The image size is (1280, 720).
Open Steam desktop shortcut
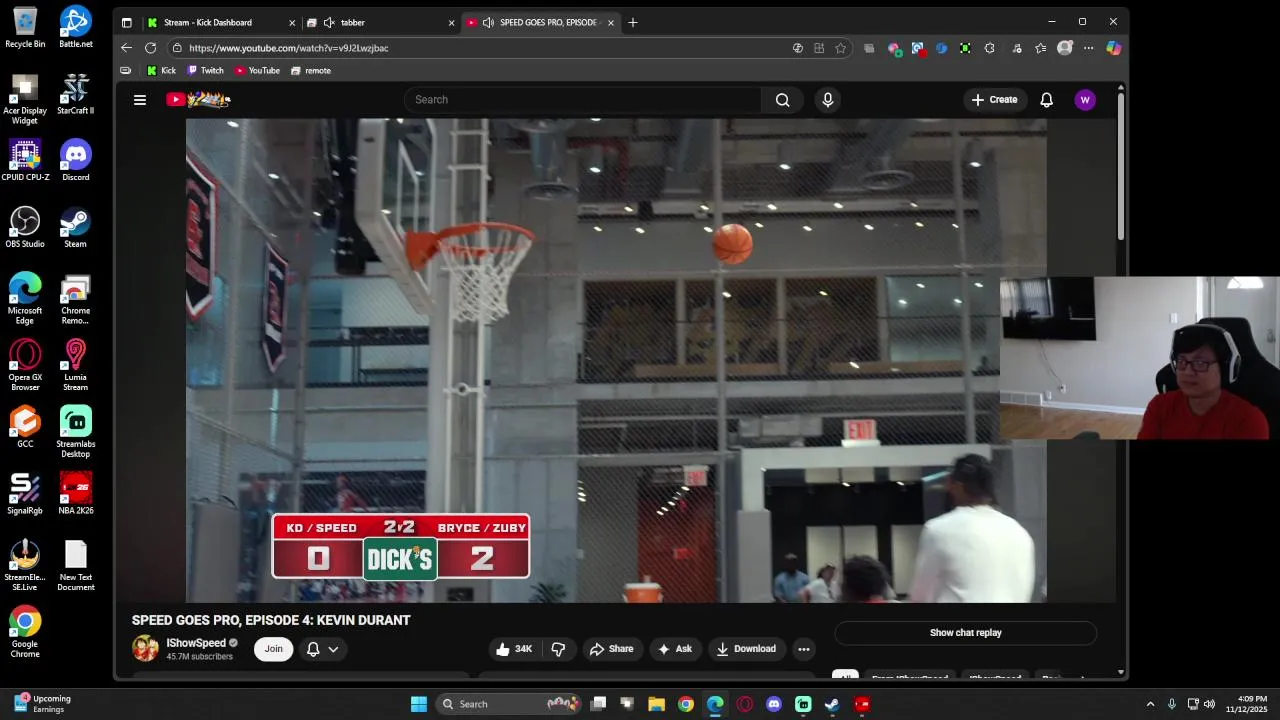coord(75,227)
